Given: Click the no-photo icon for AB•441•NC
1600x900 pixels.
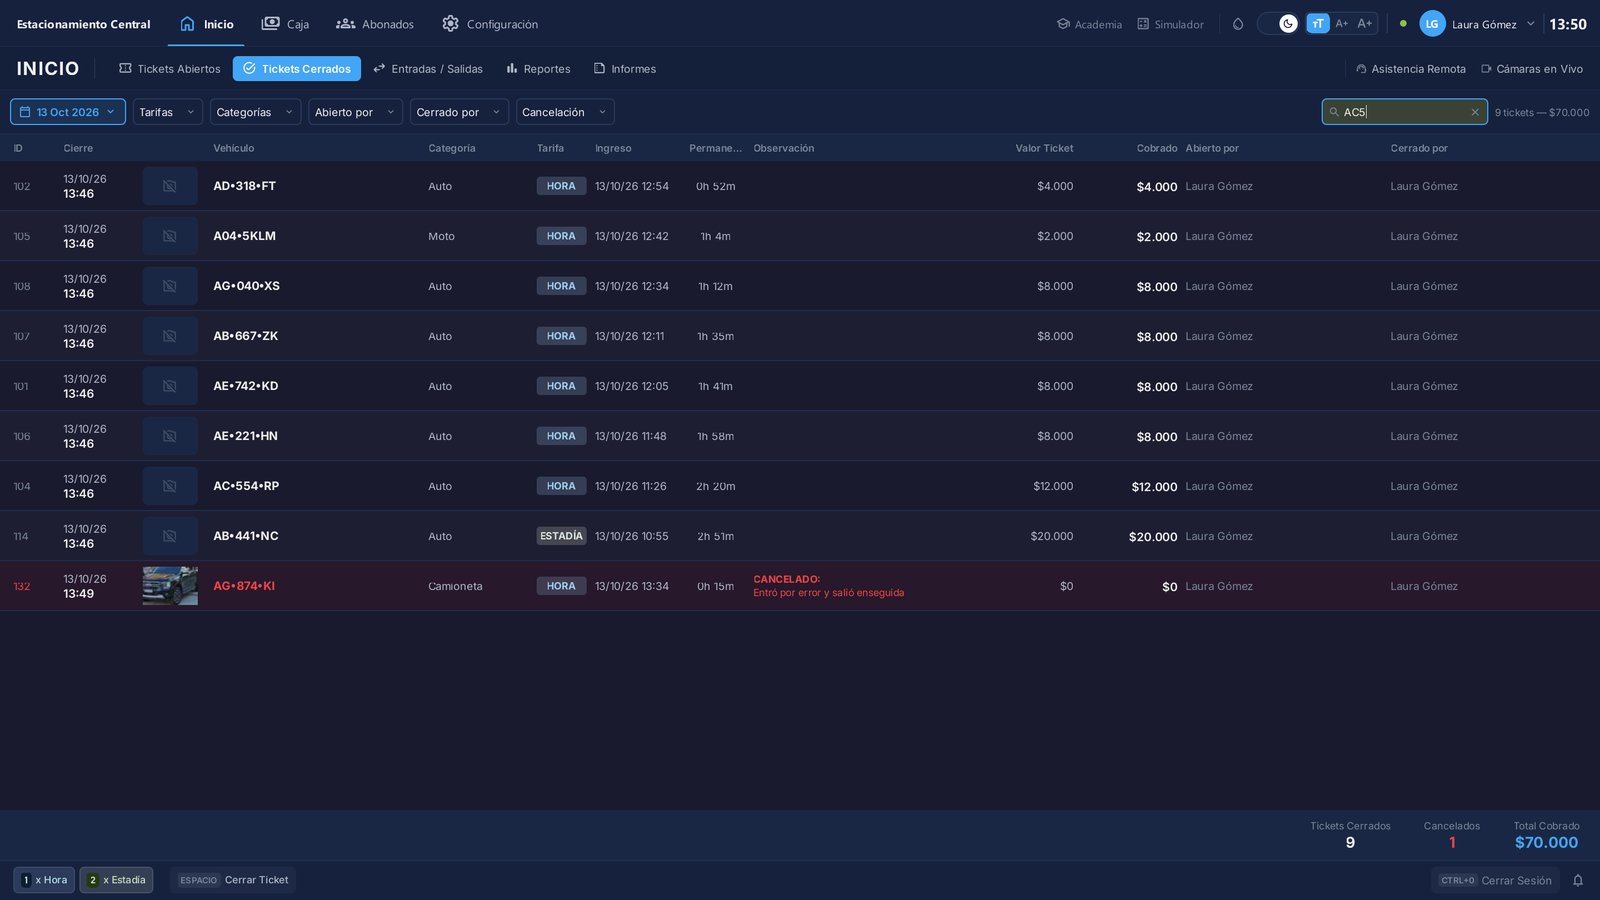Looking at the screenshot, I should click(170, 536).
